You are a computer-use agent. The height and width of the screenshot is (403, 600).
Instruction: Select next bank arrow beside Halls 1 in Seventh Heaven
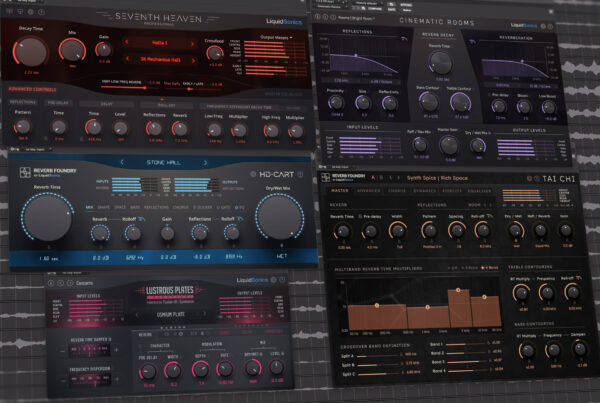(192, 44)
